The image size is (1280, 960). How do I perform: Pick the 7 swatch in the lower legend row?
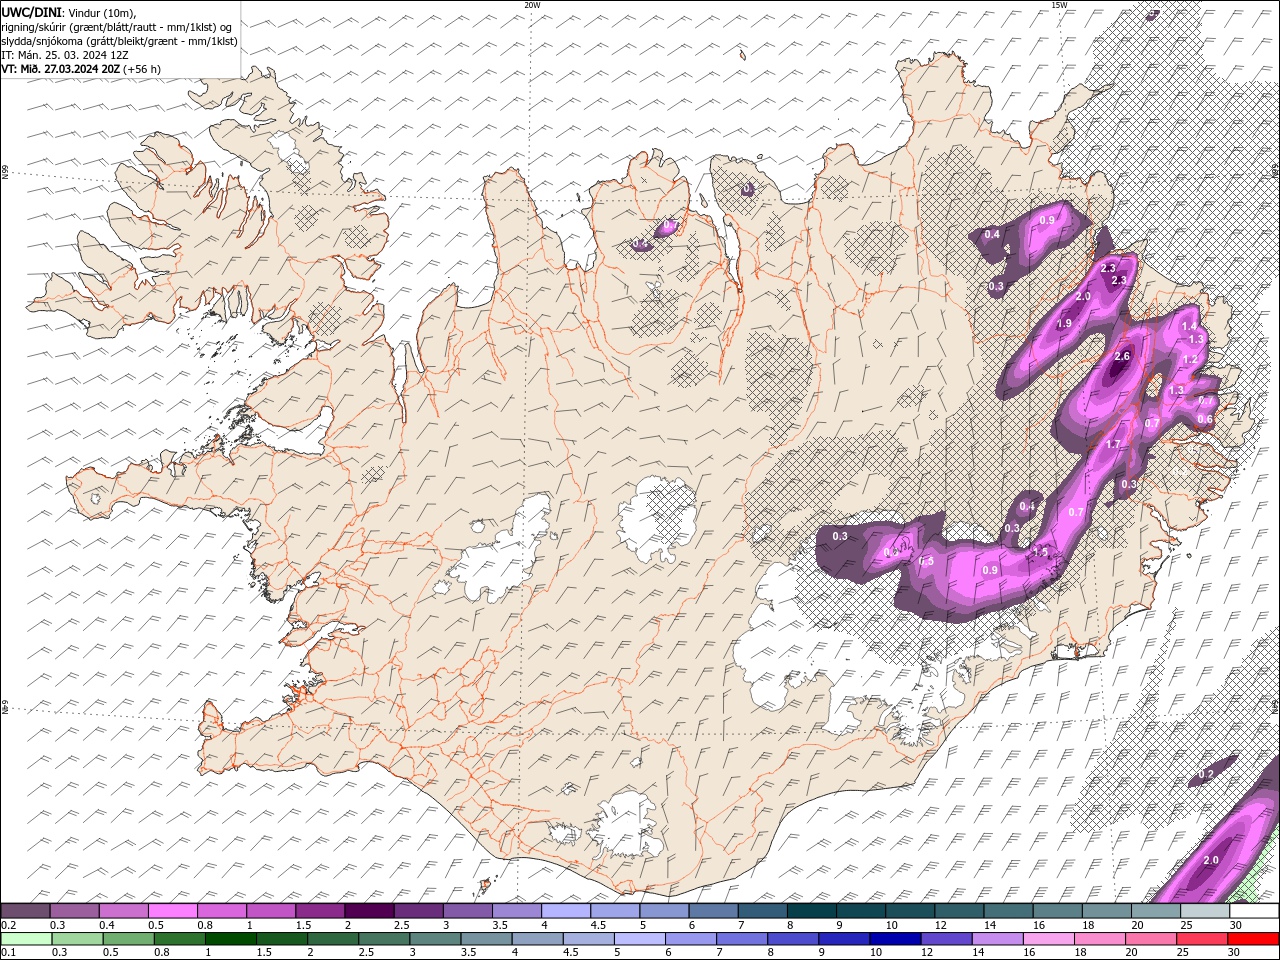[742, 939]
